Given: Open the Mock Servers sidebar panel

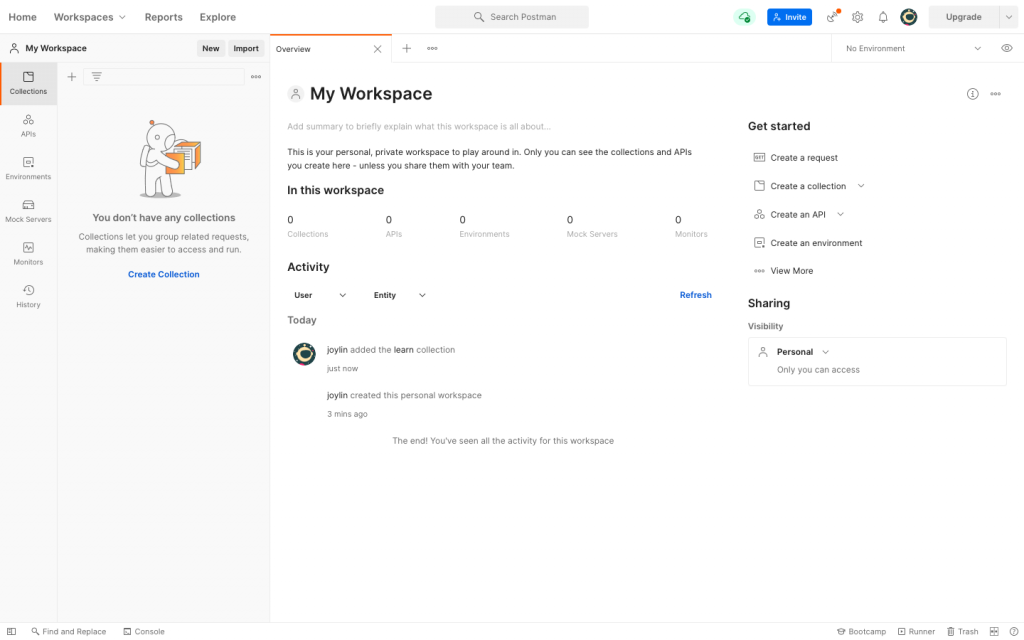Looking at the screenshot, I should (x=28, y=212).
